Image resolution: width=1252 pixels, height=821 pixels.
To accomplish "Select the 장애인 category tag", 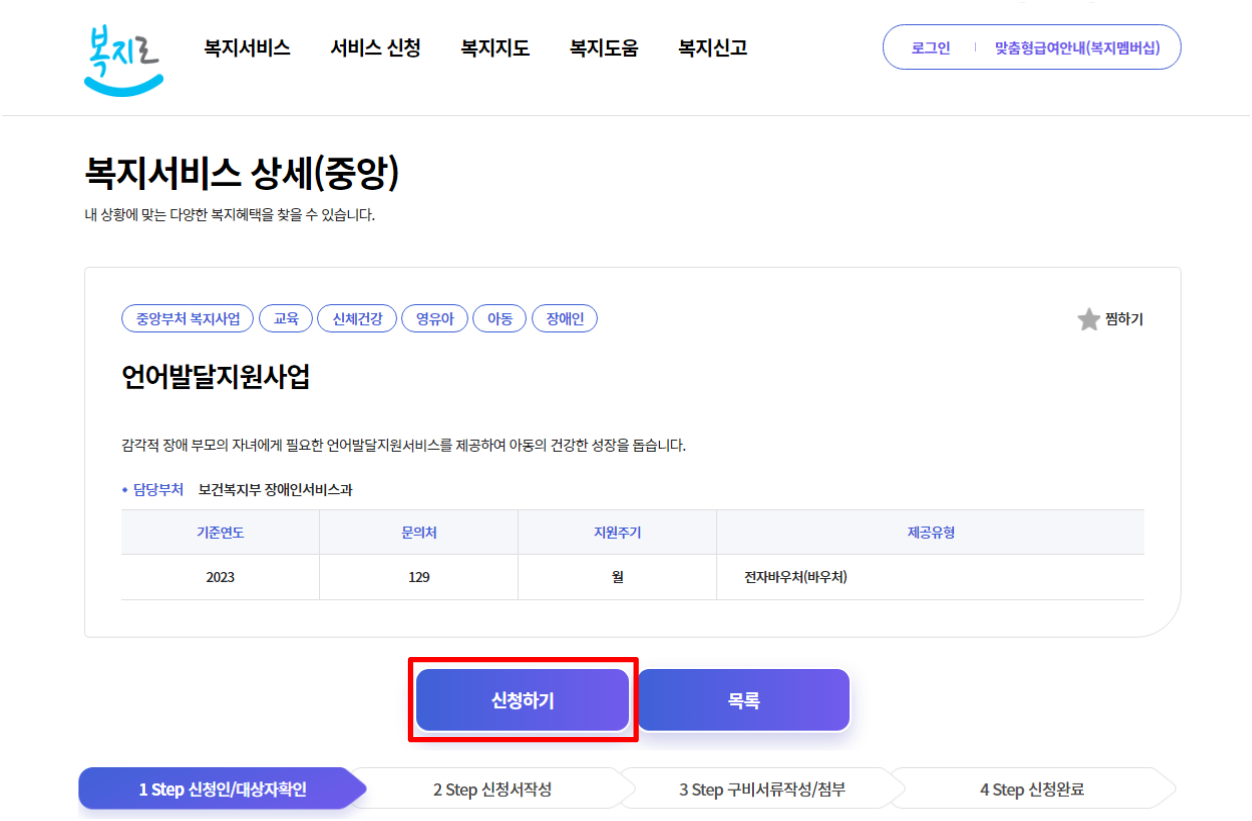I will click(x=564, y=318).
